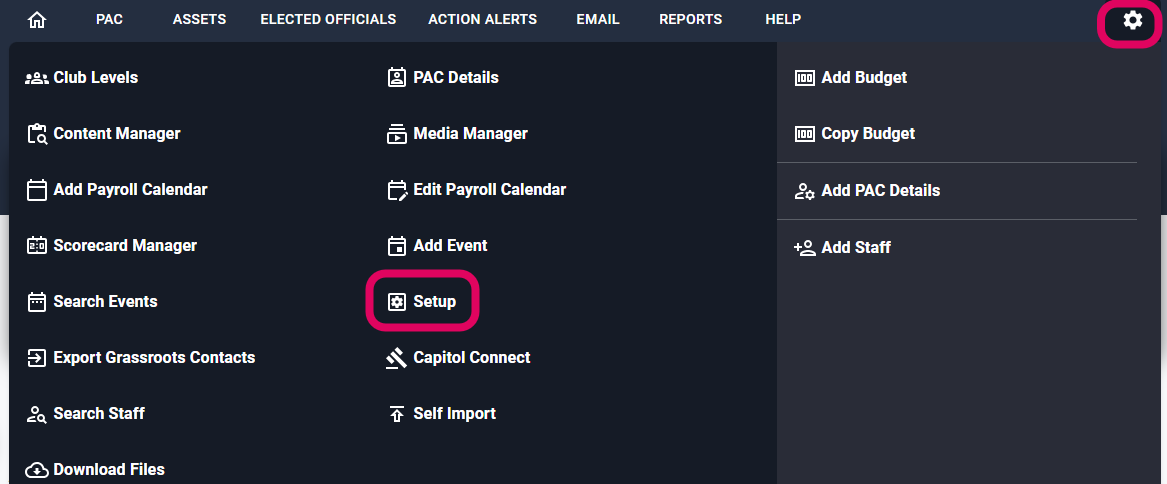Click the Media Manager icon
1167x484 pixels.
(396, 134)
